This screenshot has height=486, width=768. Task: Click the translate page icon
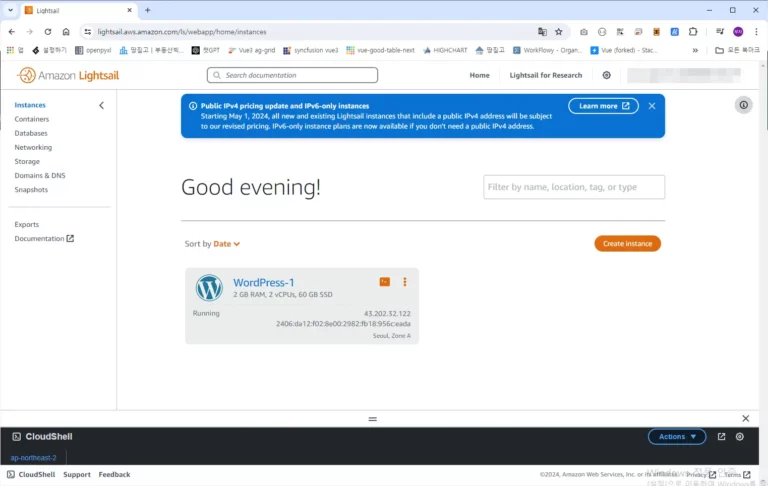(542, 32)
